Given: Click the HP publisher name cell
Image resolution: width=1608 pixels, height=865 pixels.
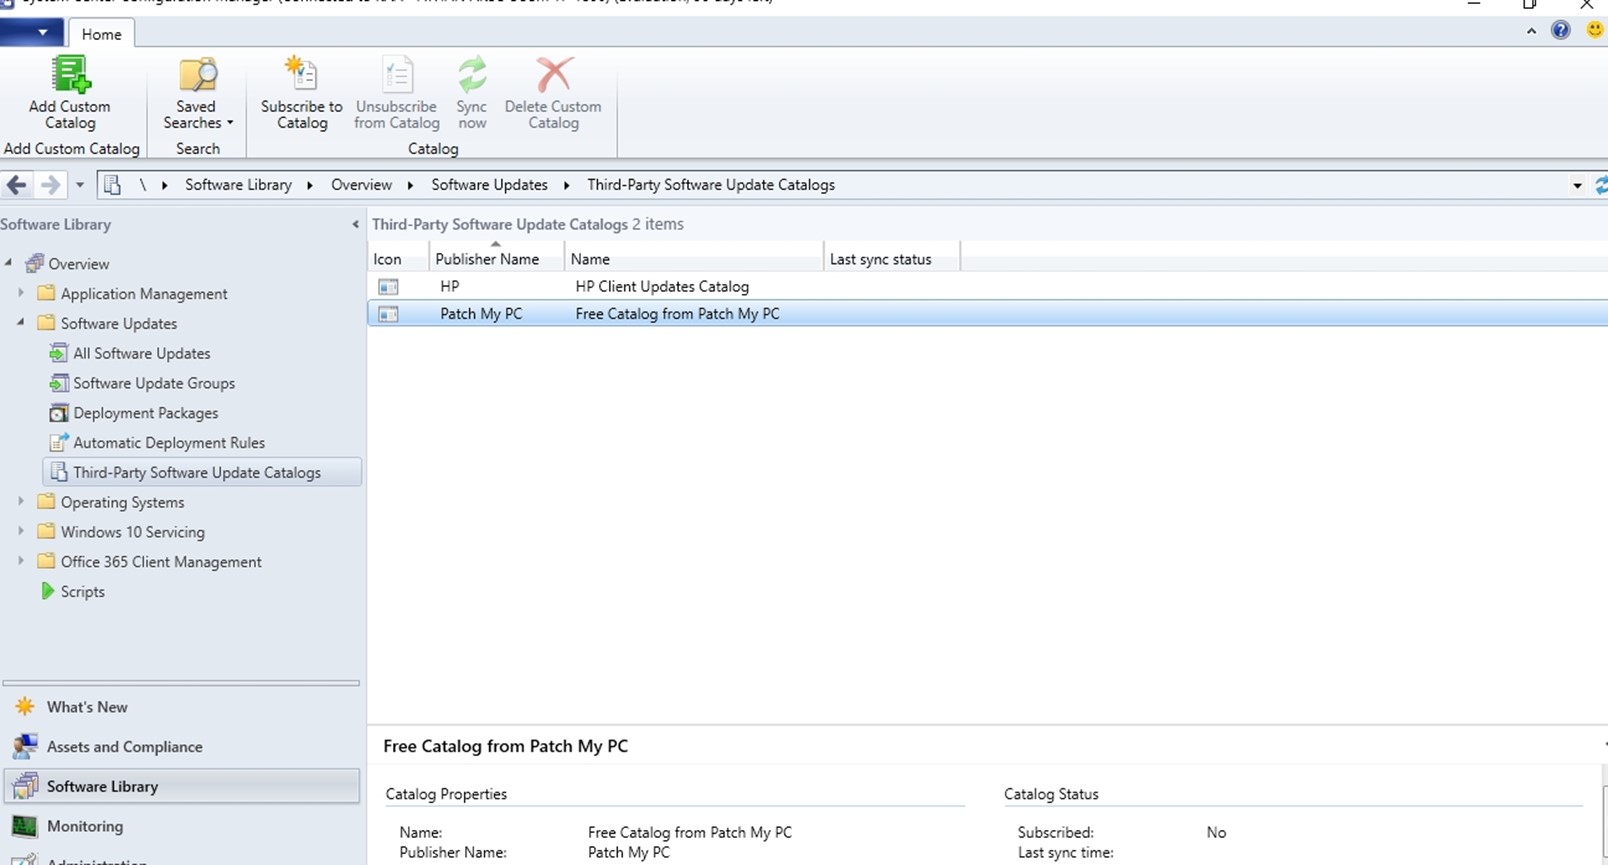Looking at the screenshot, I should 449,286.
